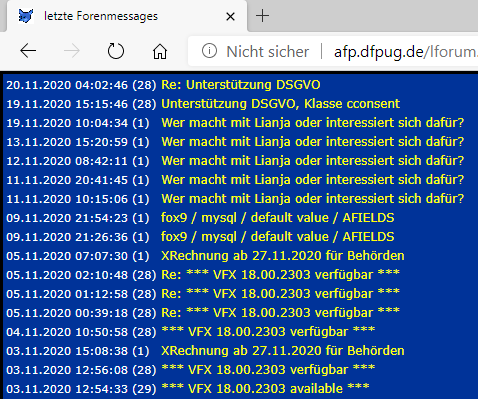478x399 pixels.
Task: Open Lianja post from 11.11.2020 10:15:06
Action: click(x=313, y=199)
